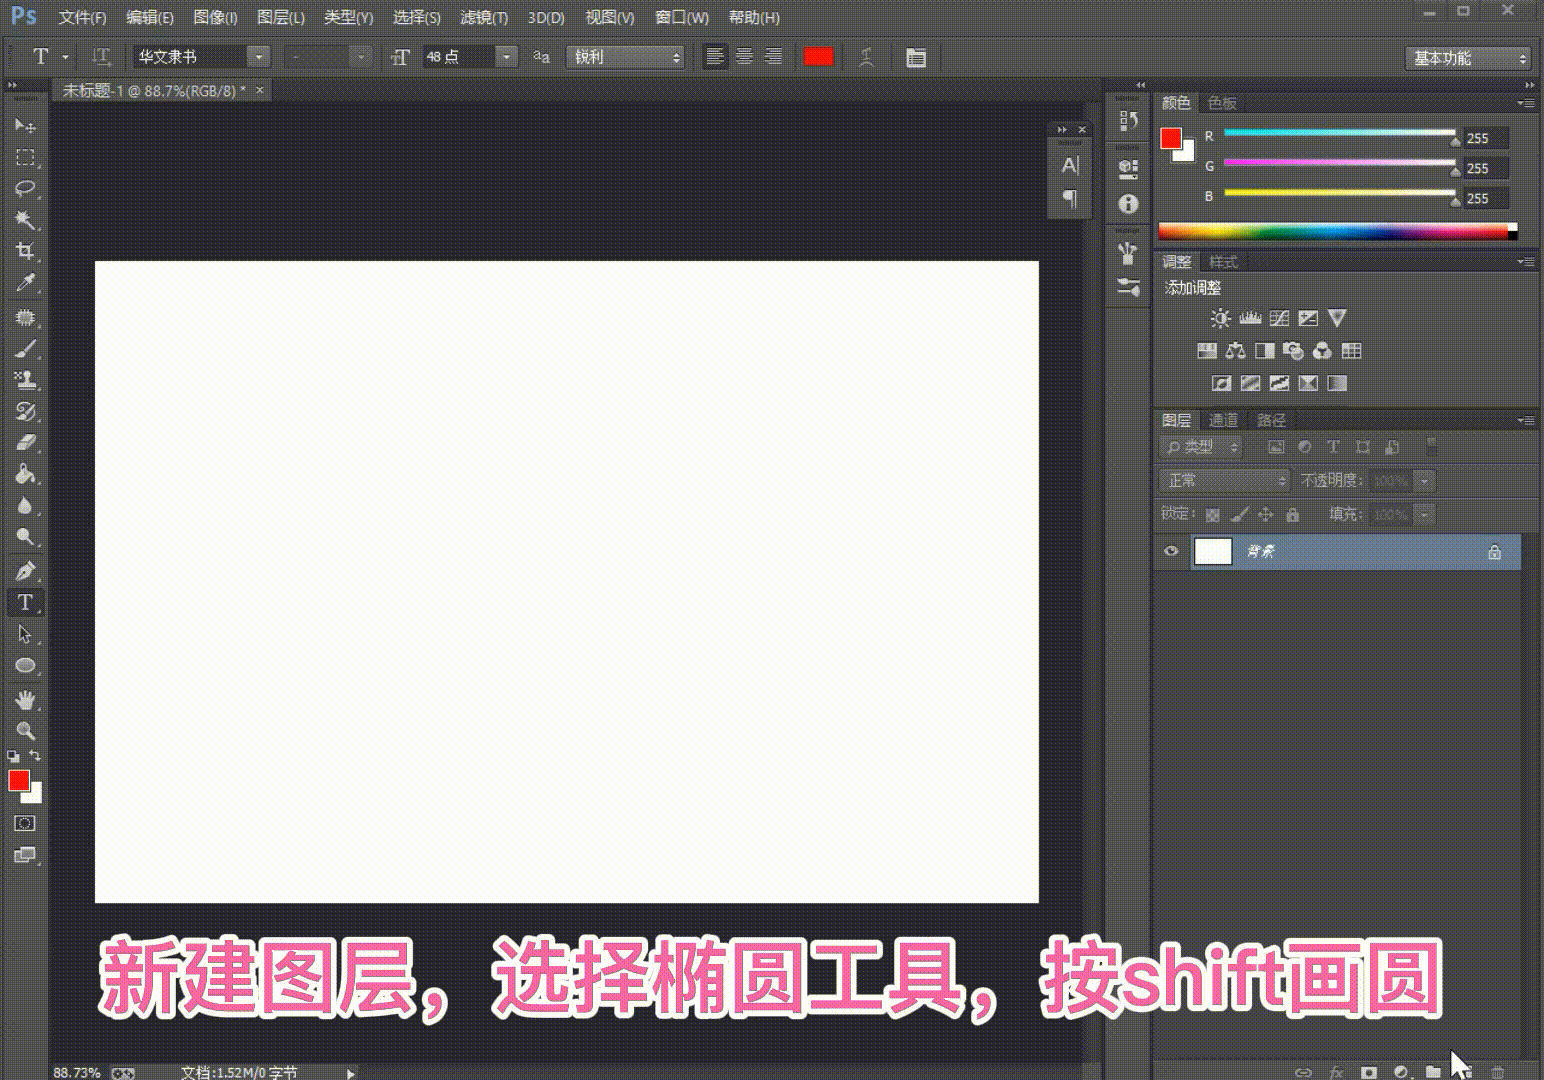1544x1080 pixels.
Task: Expand the font size dropdown
Action: 506,57
